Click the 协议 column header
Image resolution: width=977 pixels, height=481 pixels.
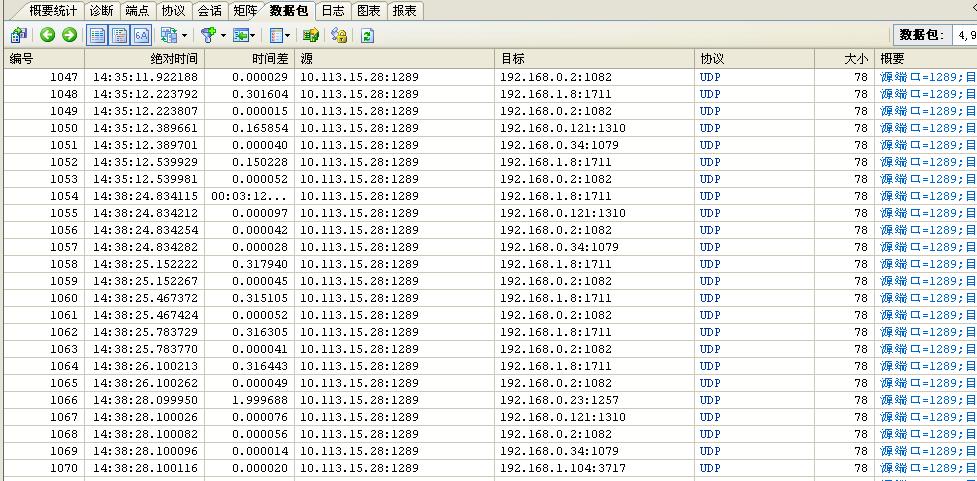tap(712, 59)
